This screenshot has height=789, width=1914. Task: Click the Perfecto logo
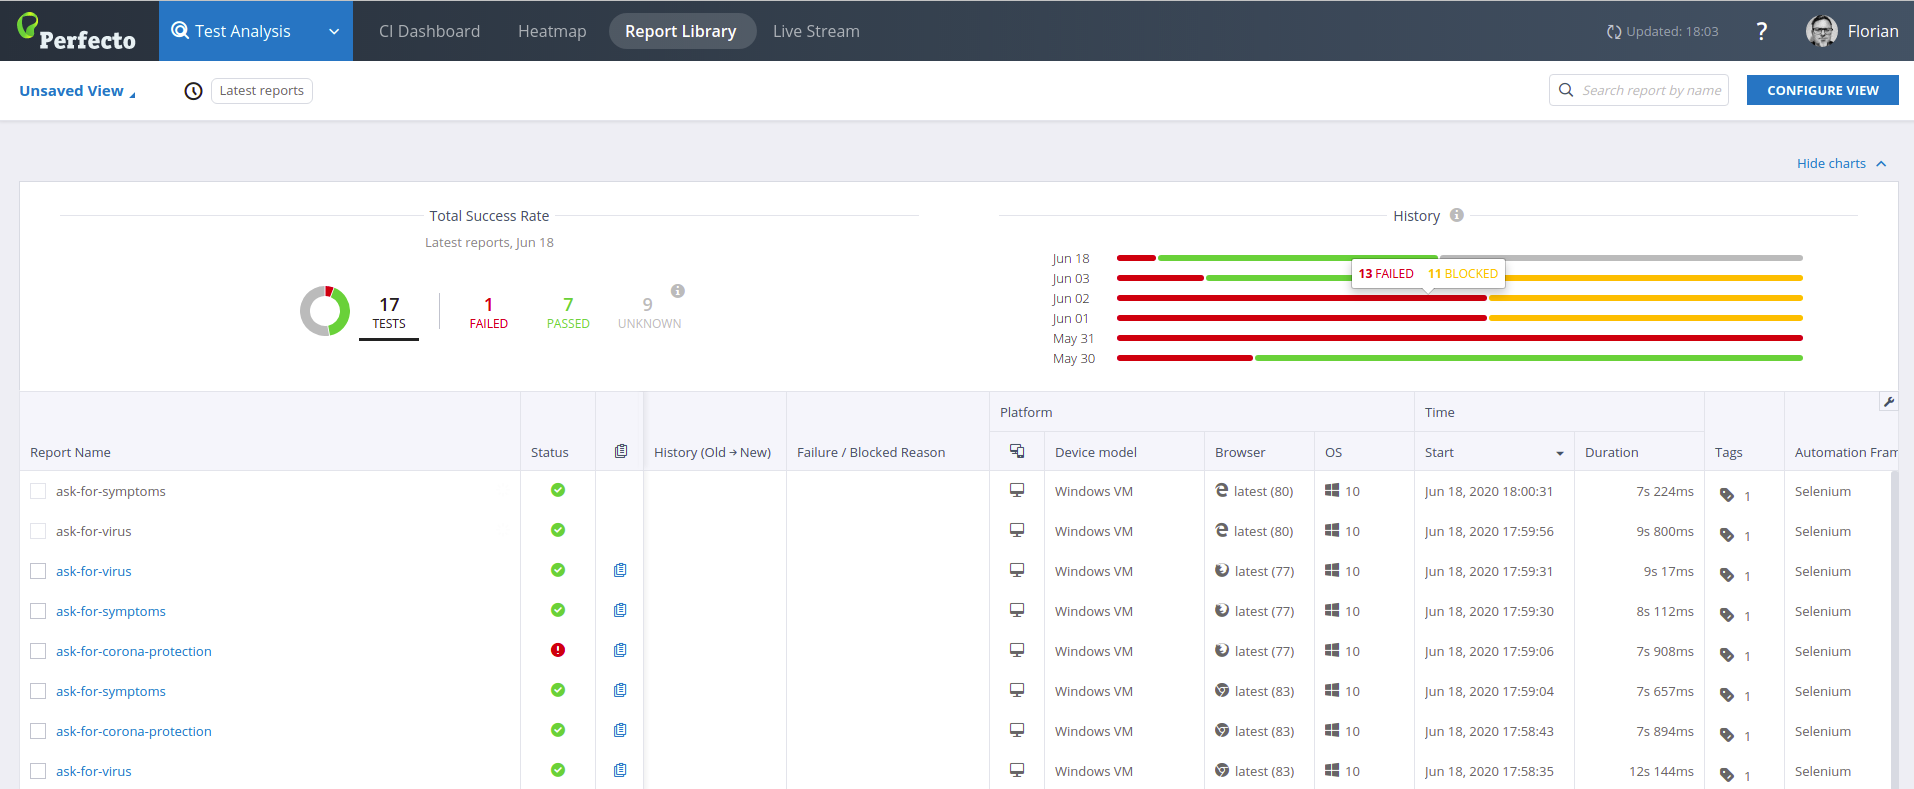click(77, 32)
